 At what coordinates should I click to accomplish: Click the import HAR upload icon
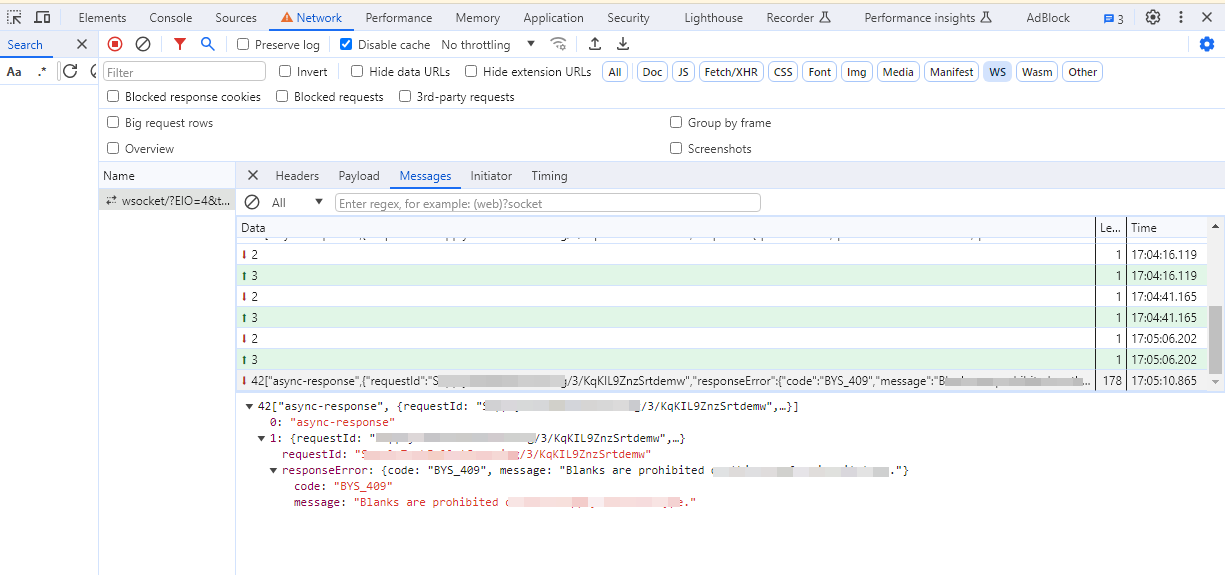[x=595, y=44]
